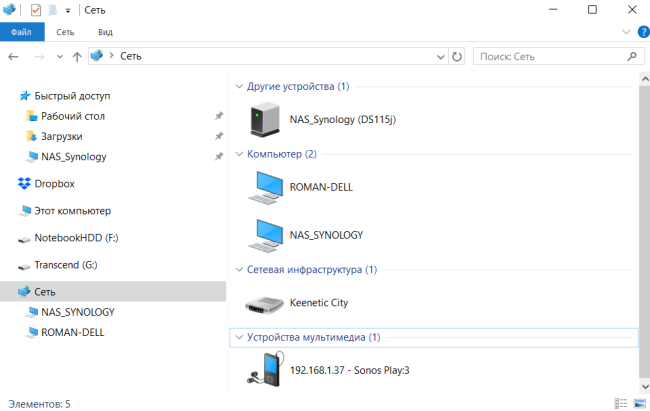
Task: Switch to the 'Вид' ribbon tab
Action: (x=105, y=32)
